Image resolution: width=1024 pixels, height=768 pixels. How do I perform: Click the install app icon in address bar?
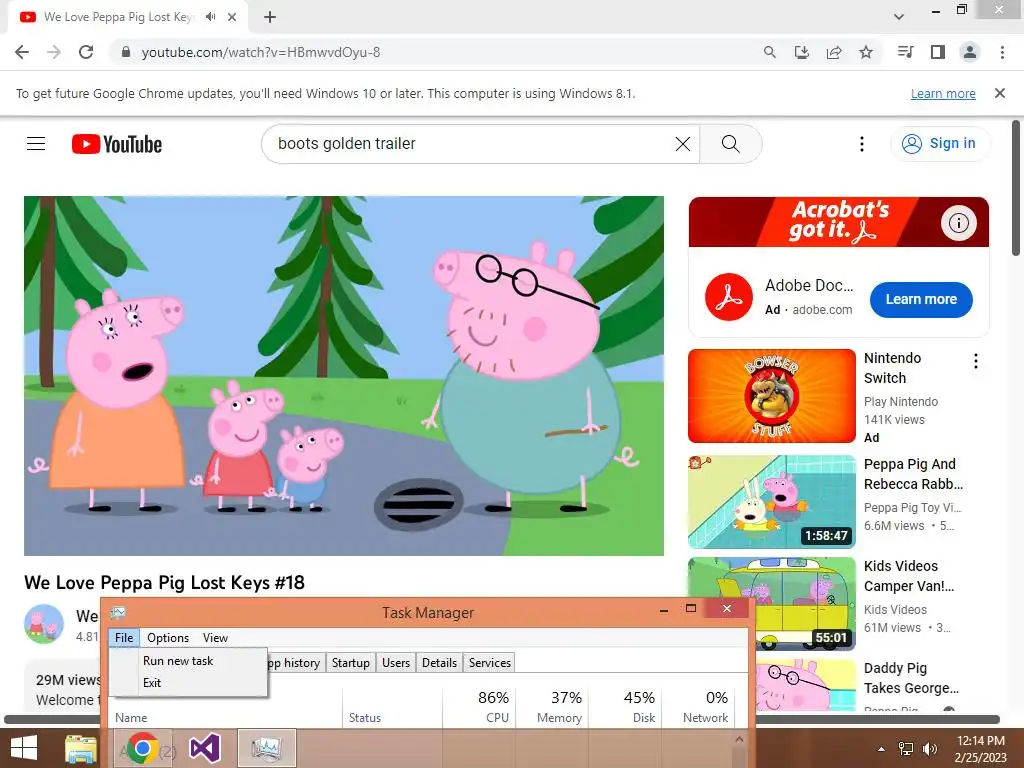point(802,52)
